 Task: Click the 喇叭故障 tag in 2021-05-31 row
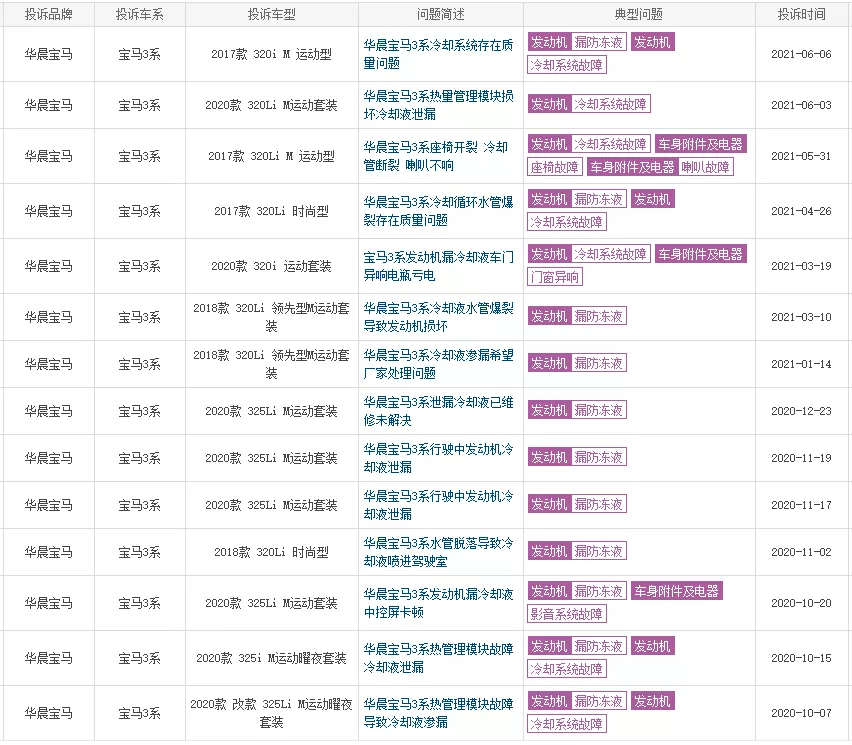(x=706, y=167)
